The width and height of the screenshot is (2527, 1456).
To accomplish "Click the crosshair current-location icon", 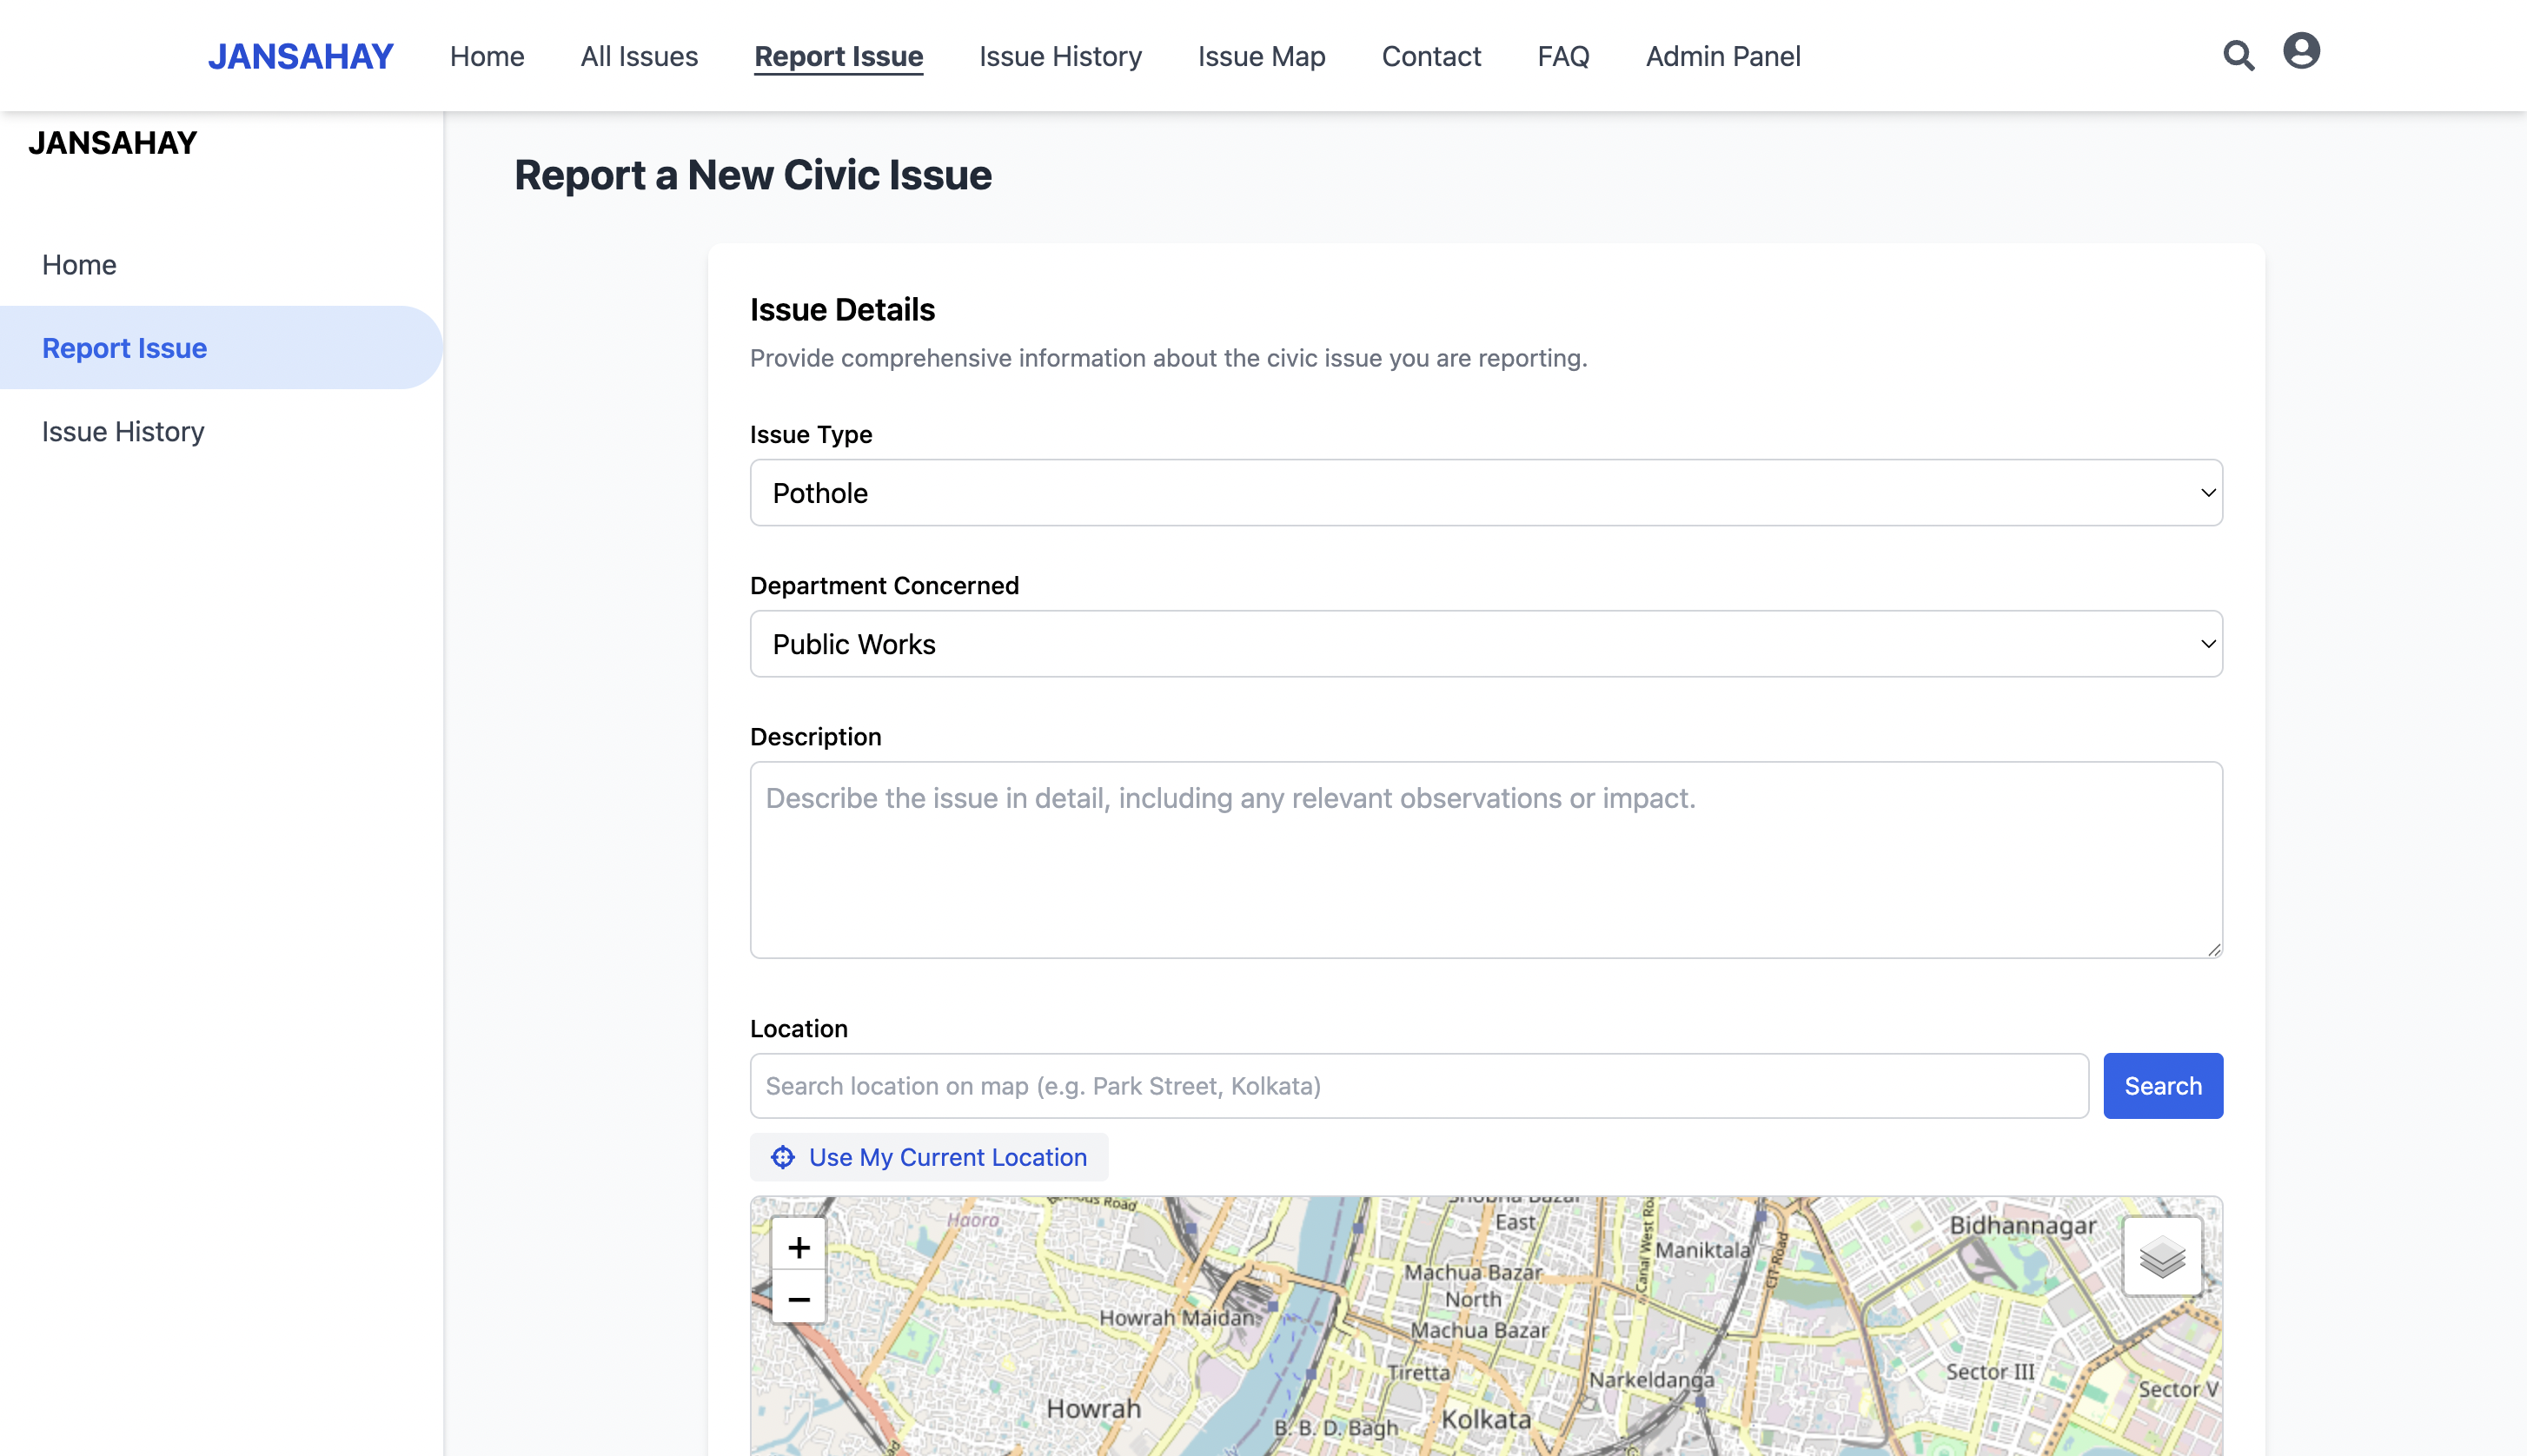I will [x=782, y=1157].
